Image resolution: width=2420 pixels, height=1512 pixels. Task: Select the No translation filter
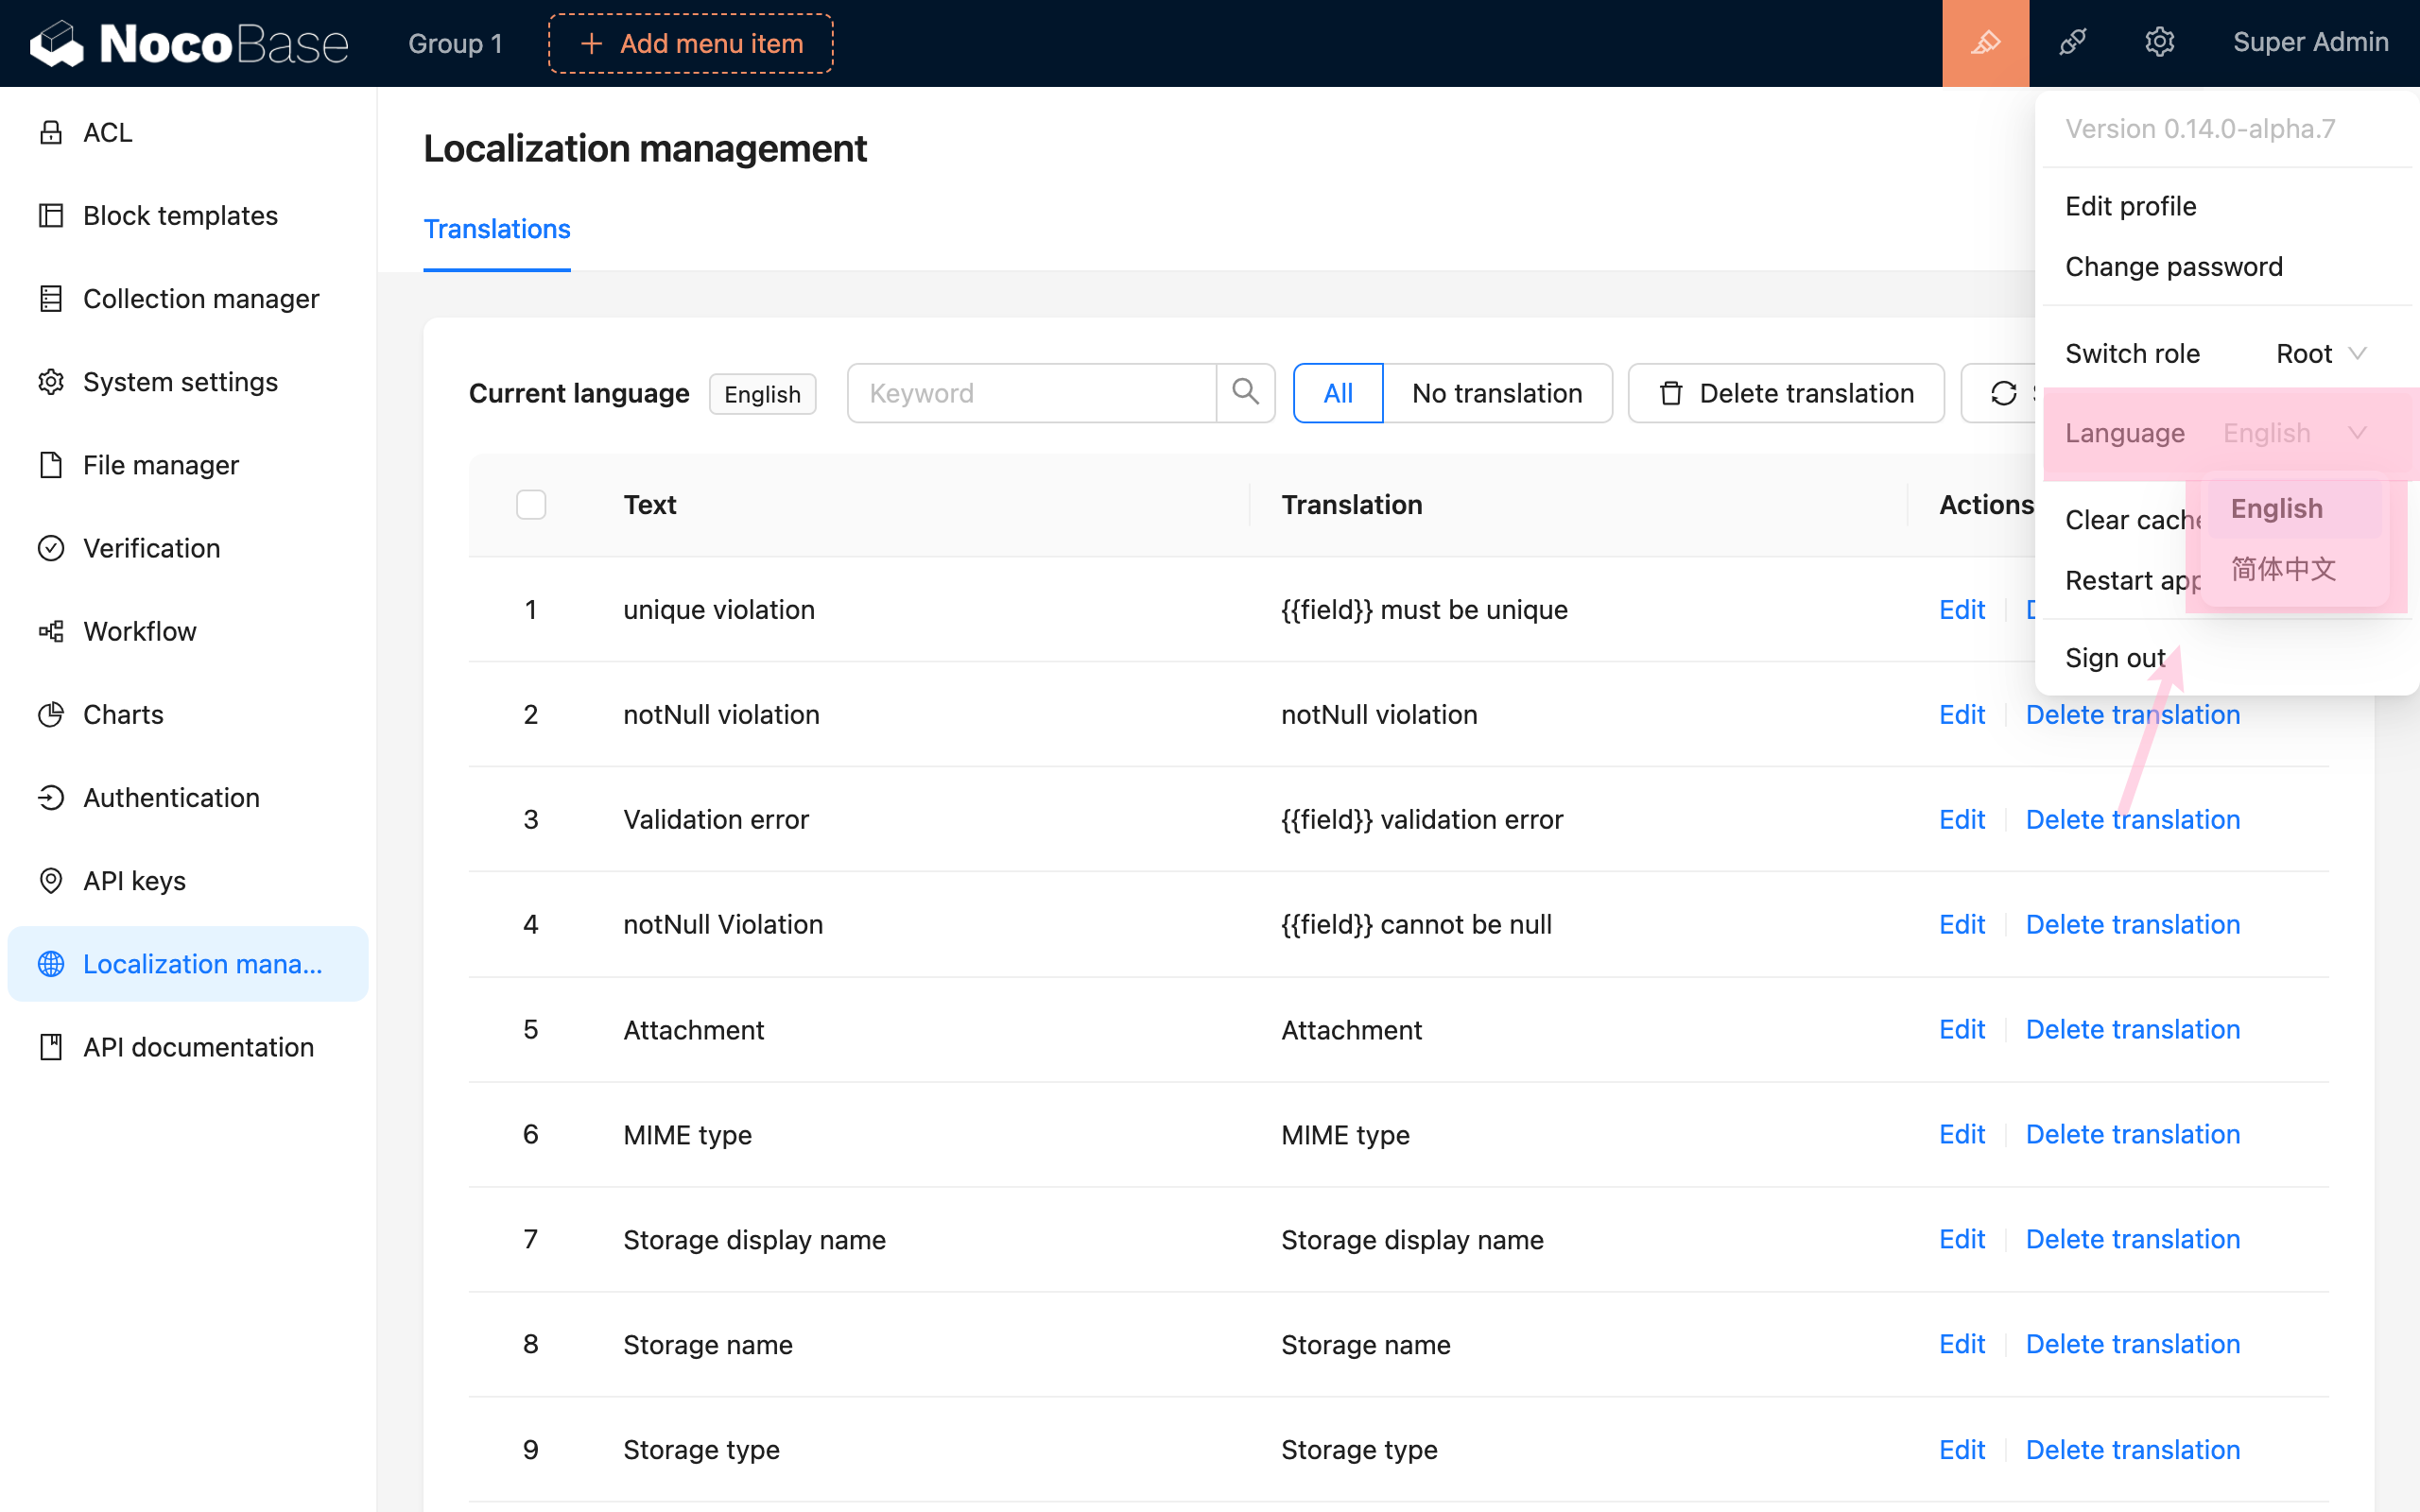point(1496,393)
